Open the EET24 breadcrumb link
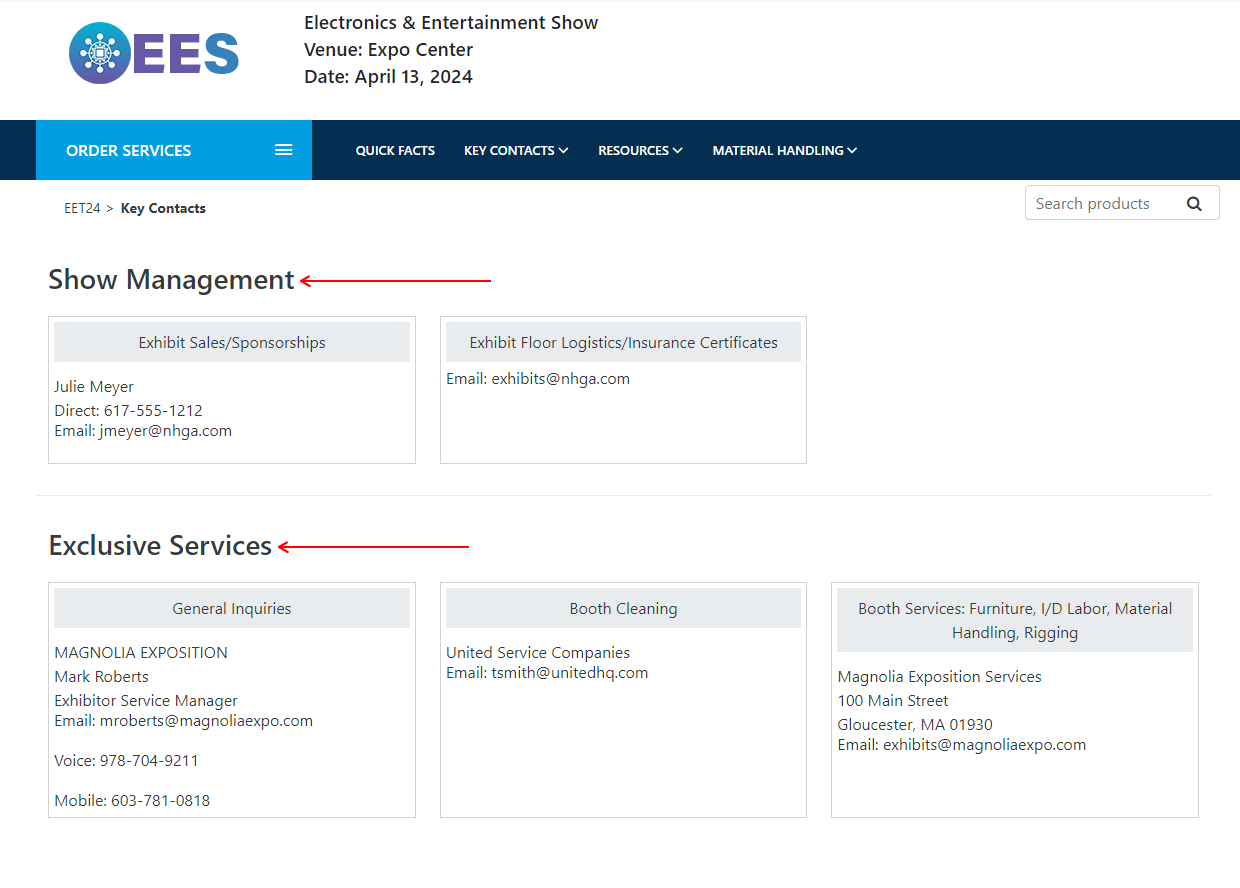This screenshot has height=888, width=1240. click(81, 208)
